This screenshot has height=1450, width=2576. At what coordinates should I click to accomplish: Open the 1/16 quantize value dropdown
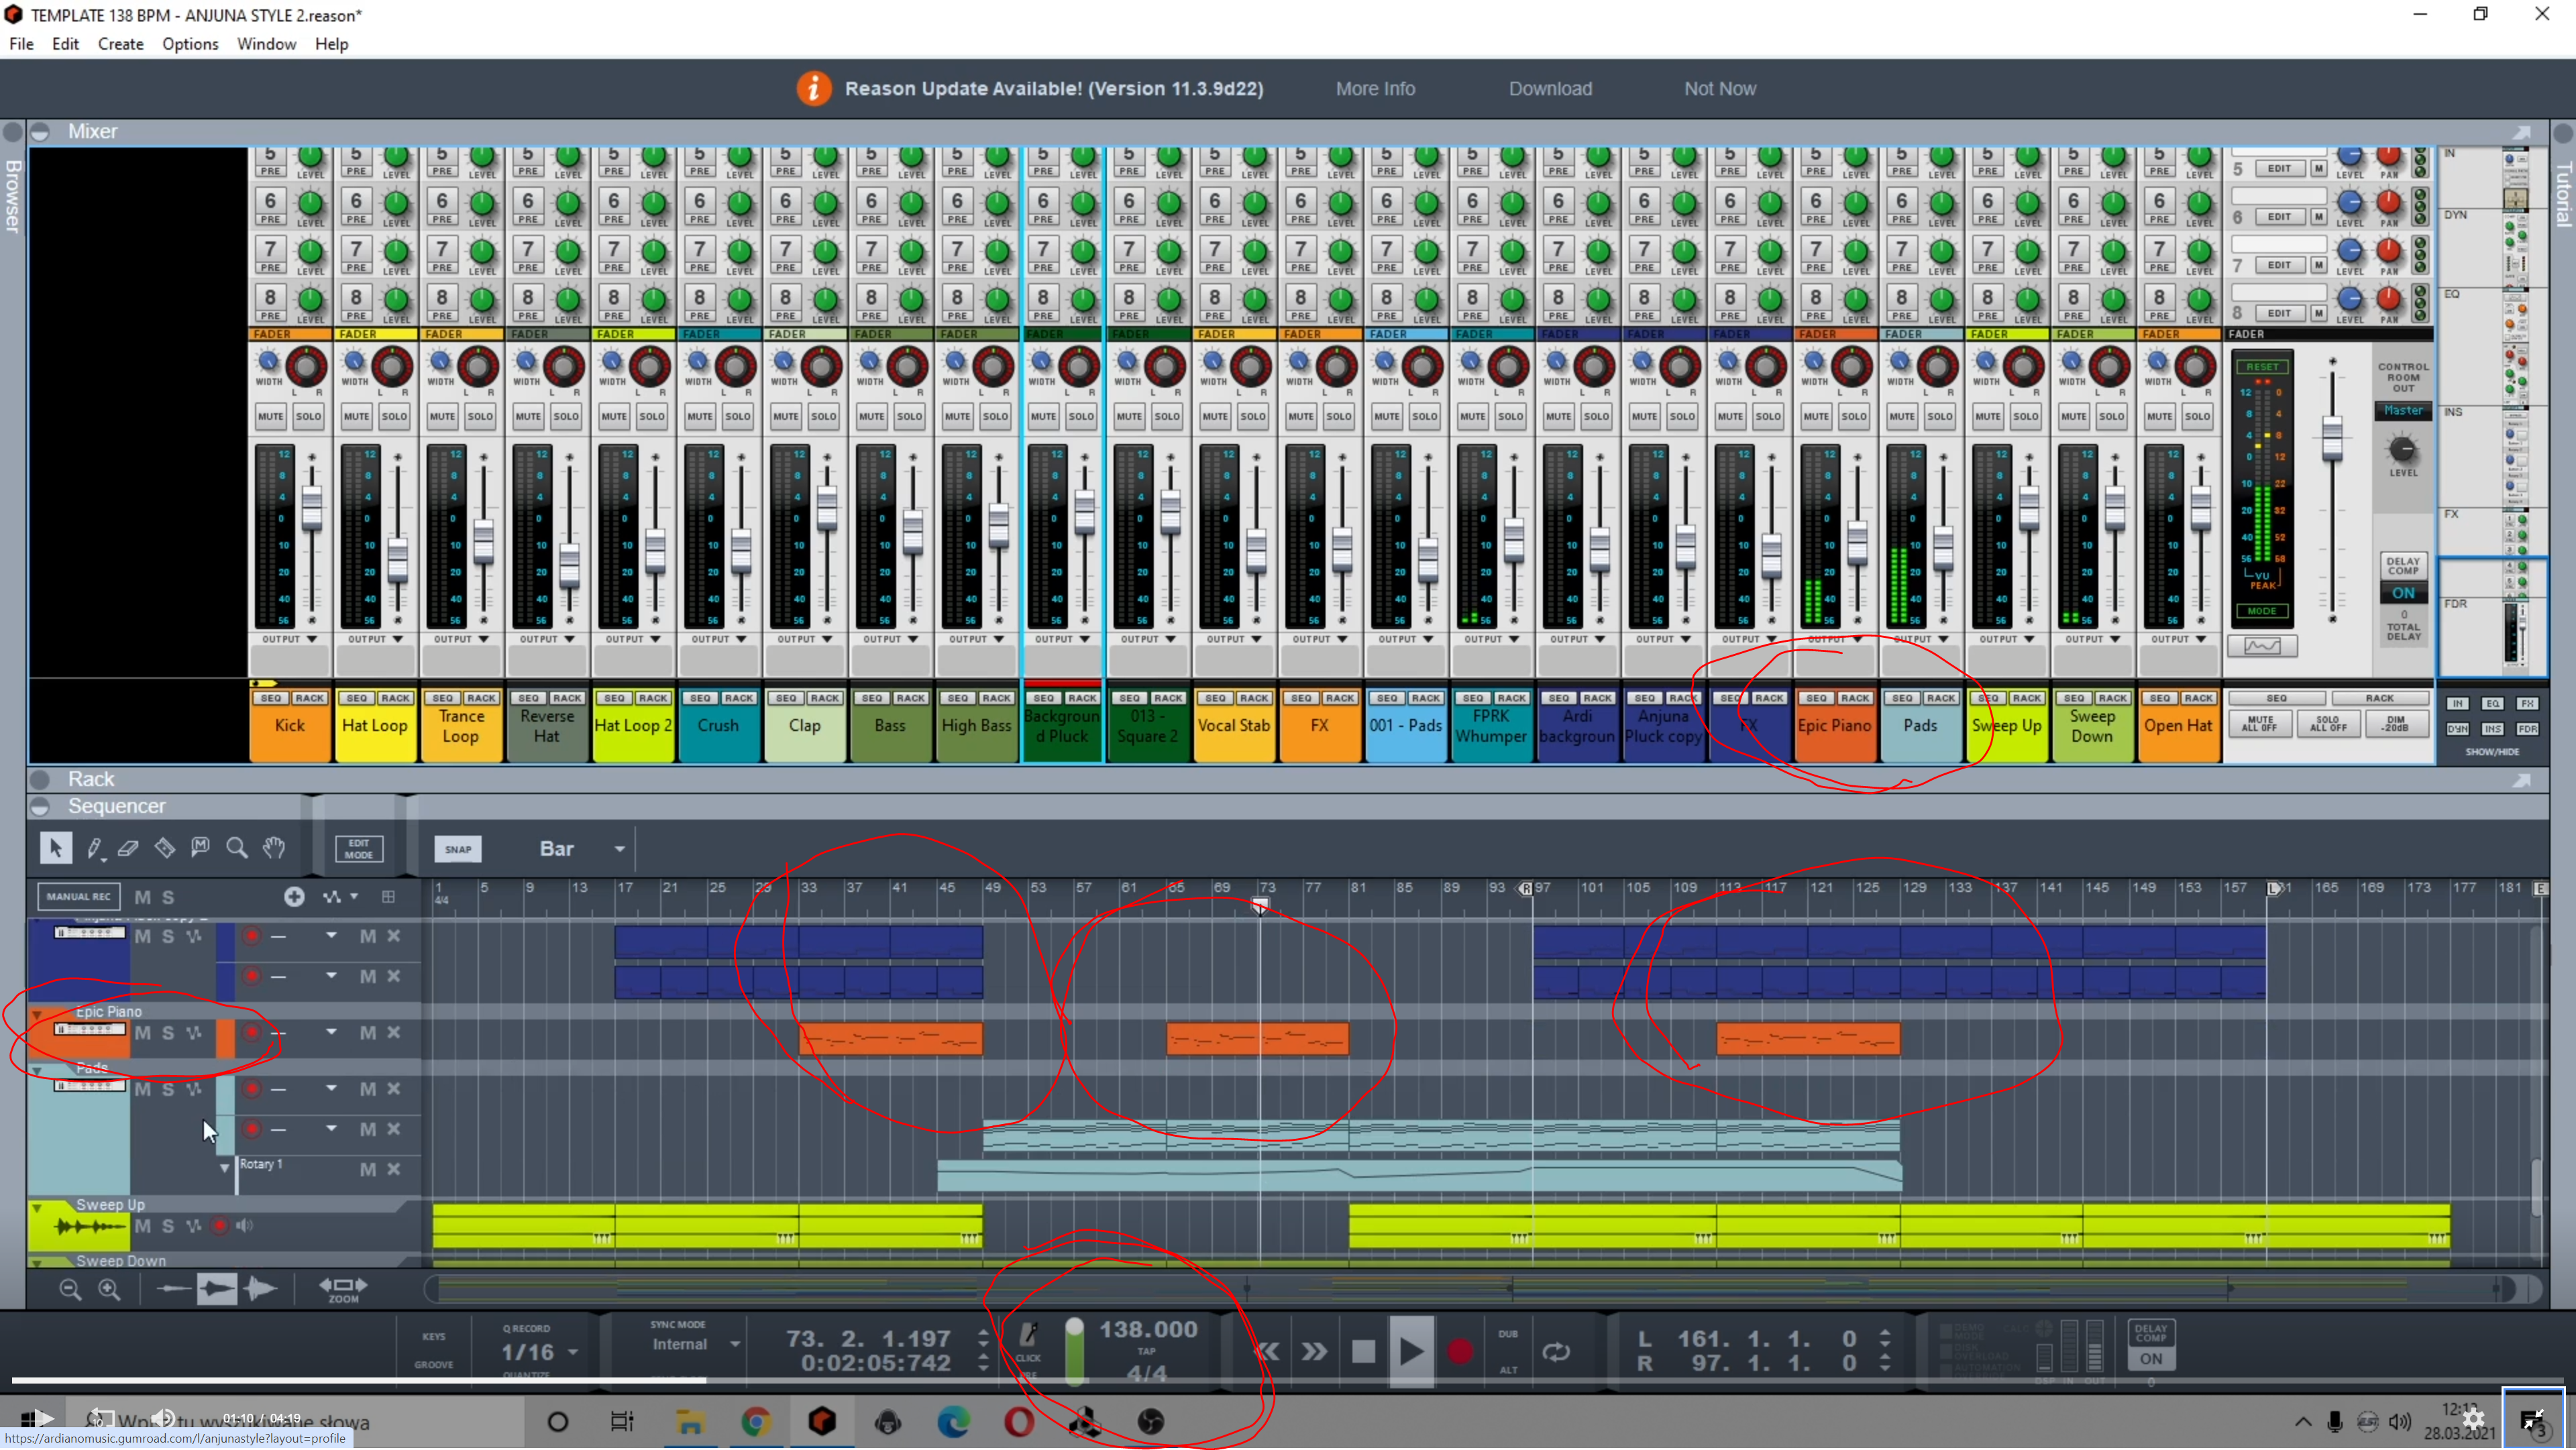(x=573, y=1353)
